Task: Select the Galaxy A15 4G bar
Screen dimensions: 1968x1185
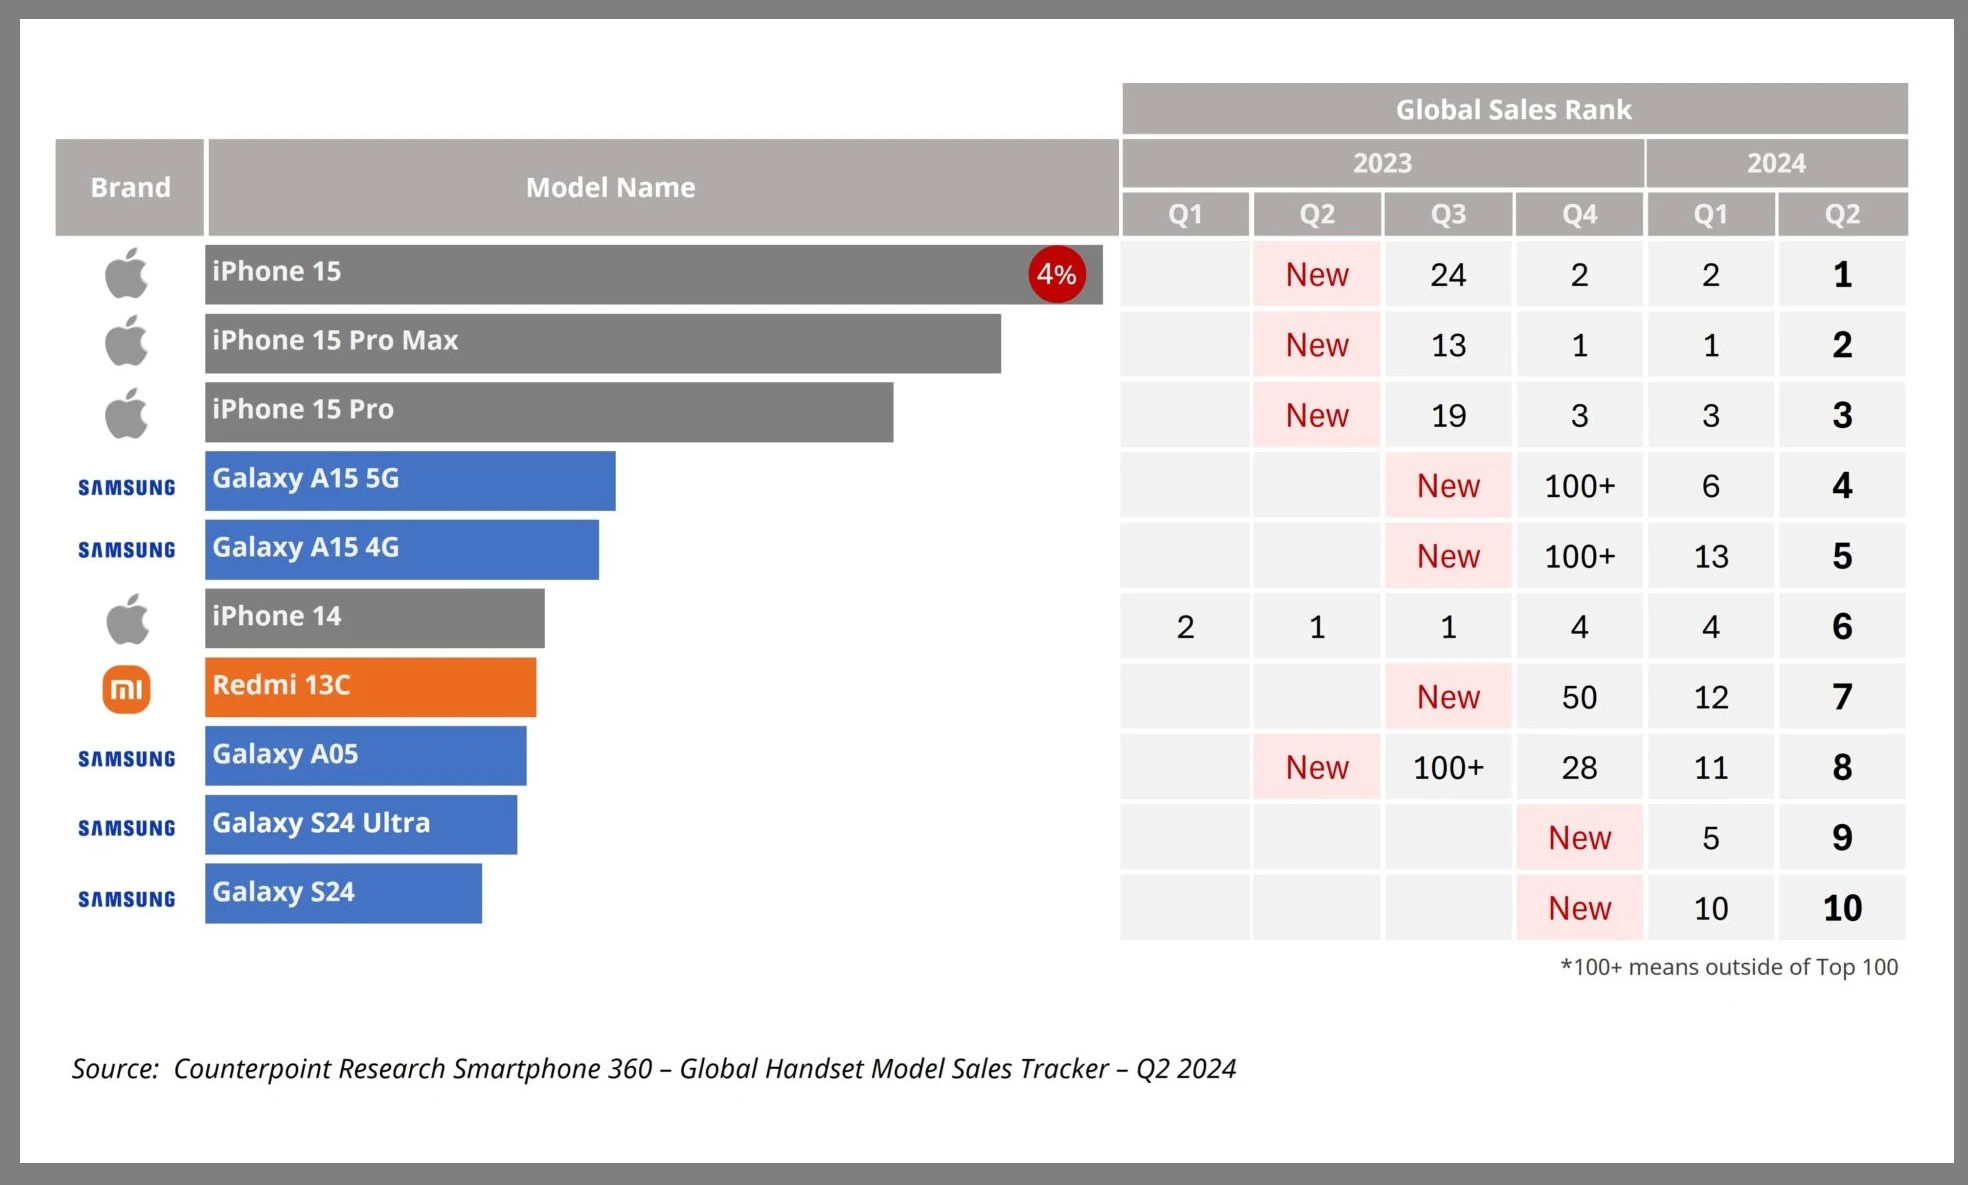Action: 402,549
